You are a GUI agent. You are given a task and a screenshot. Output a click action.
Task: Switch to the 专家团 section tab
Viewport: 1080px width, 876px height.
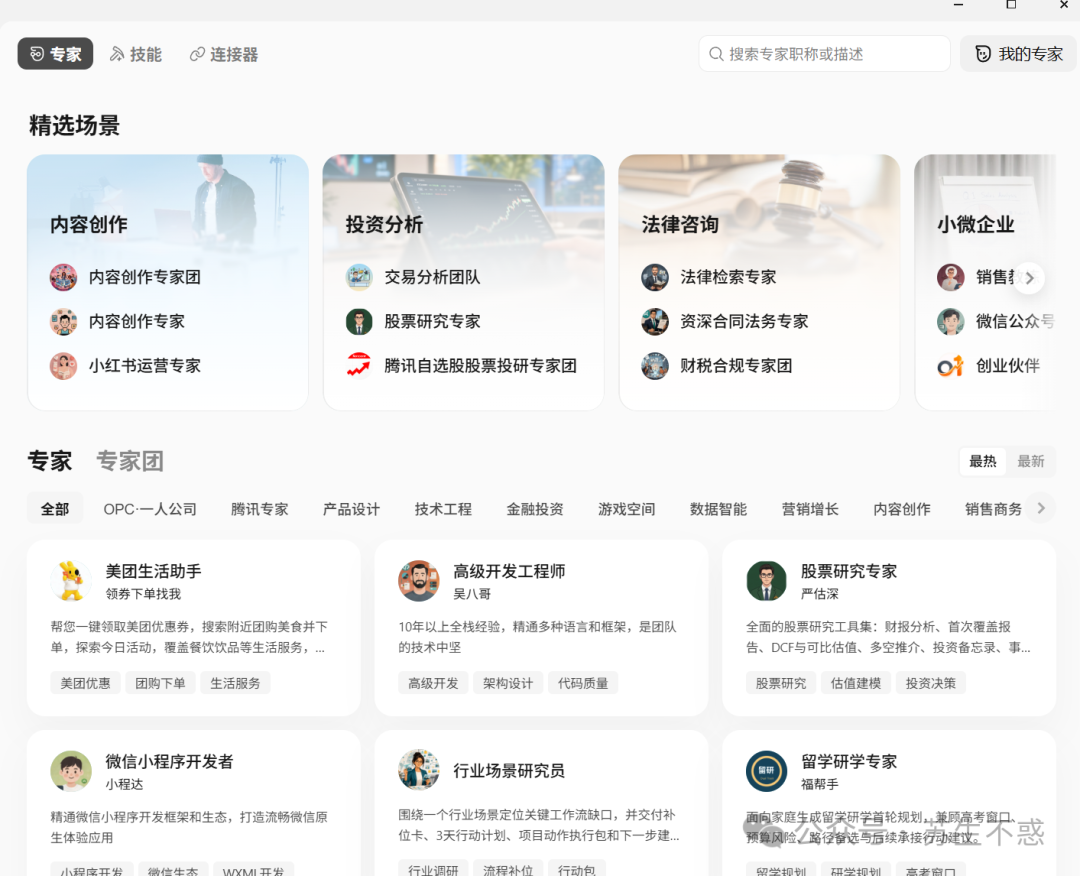pyautogui.click(x=129, y=461)
